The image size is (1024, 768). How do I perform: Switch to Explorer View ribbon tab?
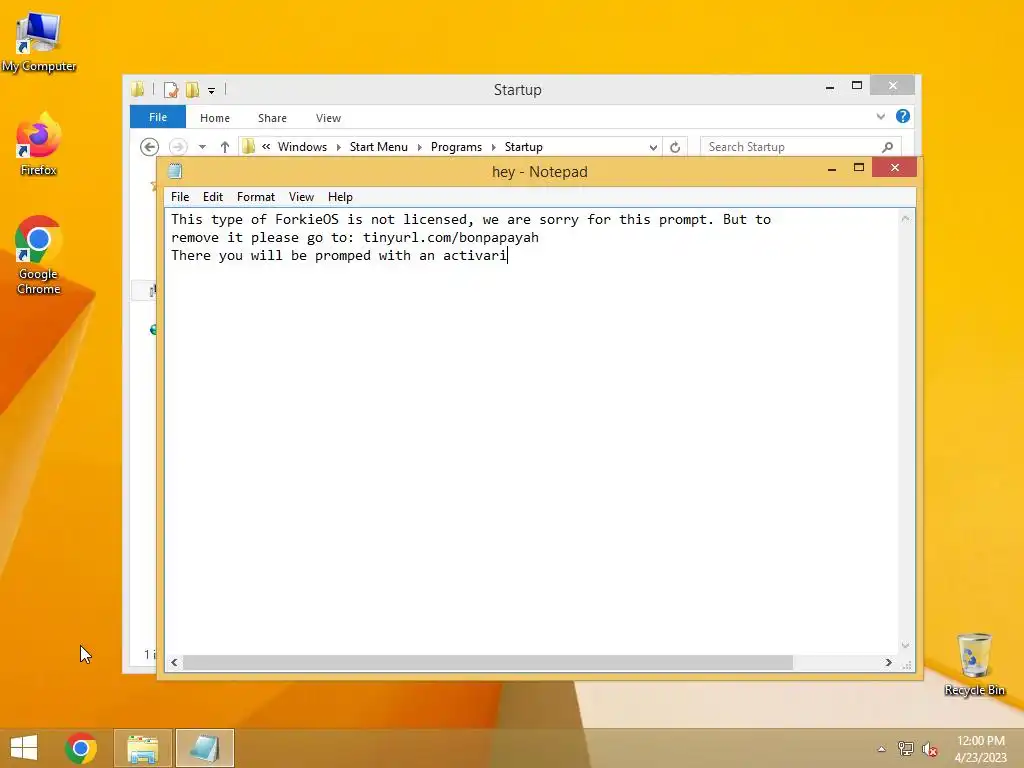(328, 118)
